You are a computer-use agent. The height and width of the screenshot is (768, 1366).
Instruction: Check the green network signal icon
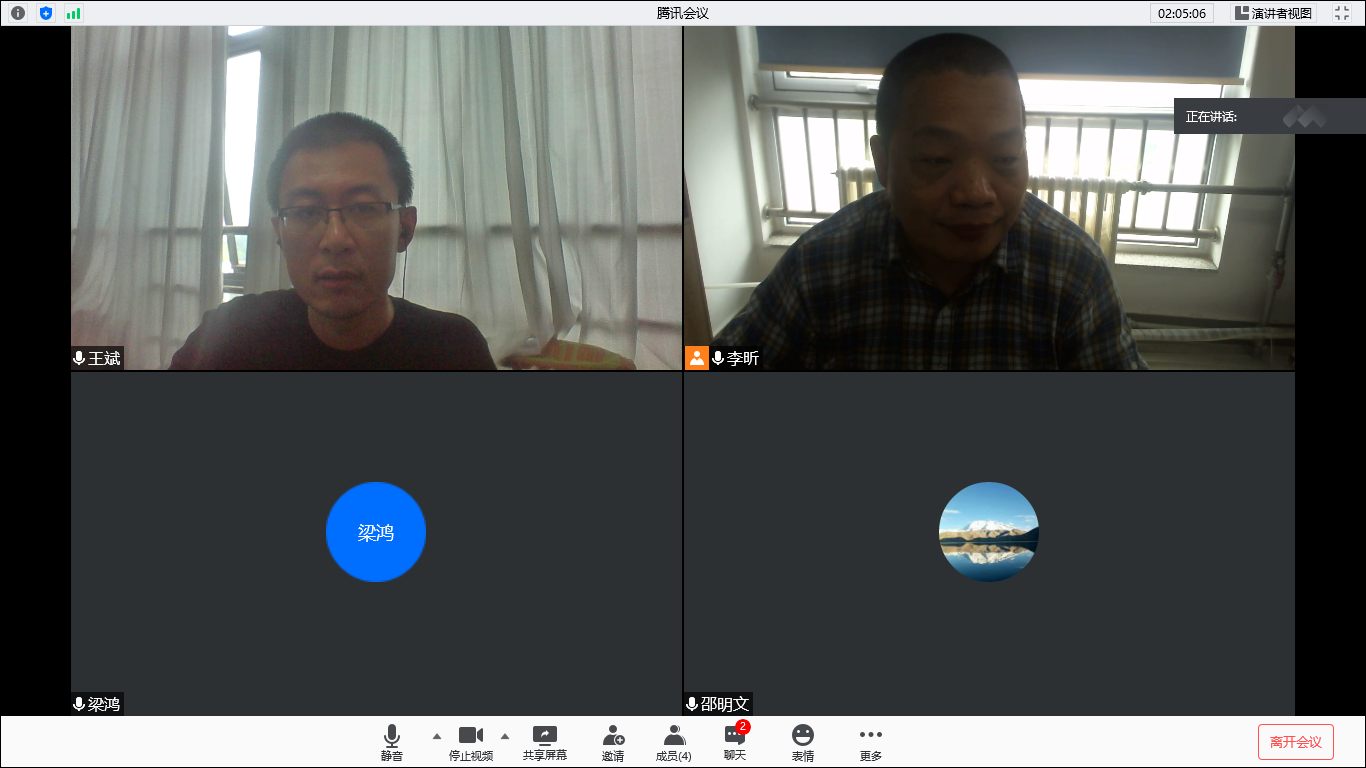pyautogui.click(x=73, y=13)
